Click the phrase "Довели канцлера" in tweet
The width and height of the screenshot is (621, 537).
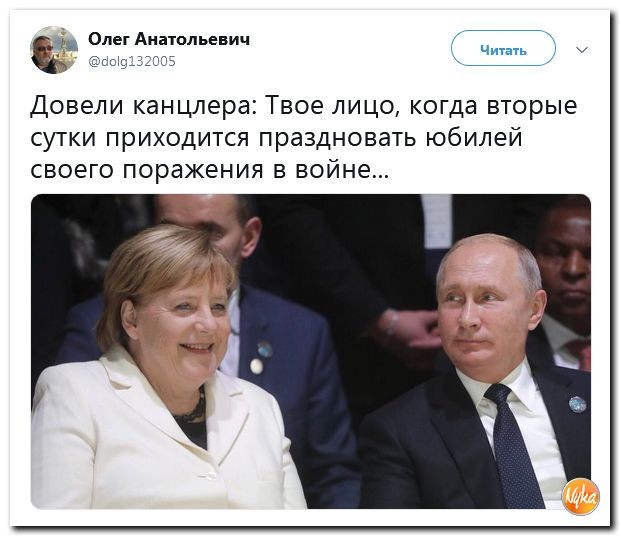click(x=144, y=107)
